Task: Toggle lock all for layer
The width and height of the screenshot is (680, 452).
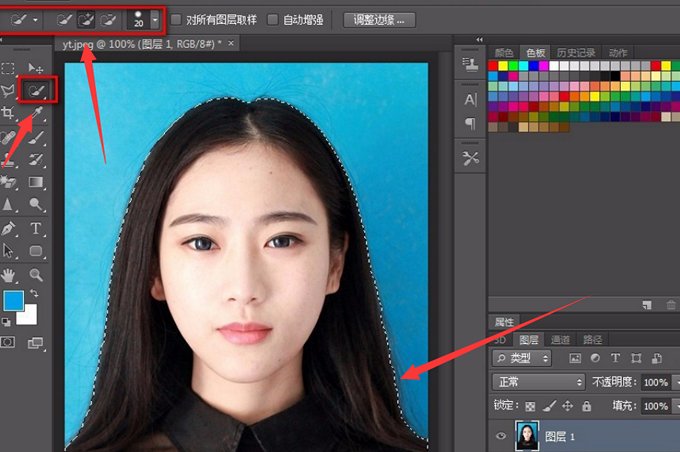Action: 587,406
